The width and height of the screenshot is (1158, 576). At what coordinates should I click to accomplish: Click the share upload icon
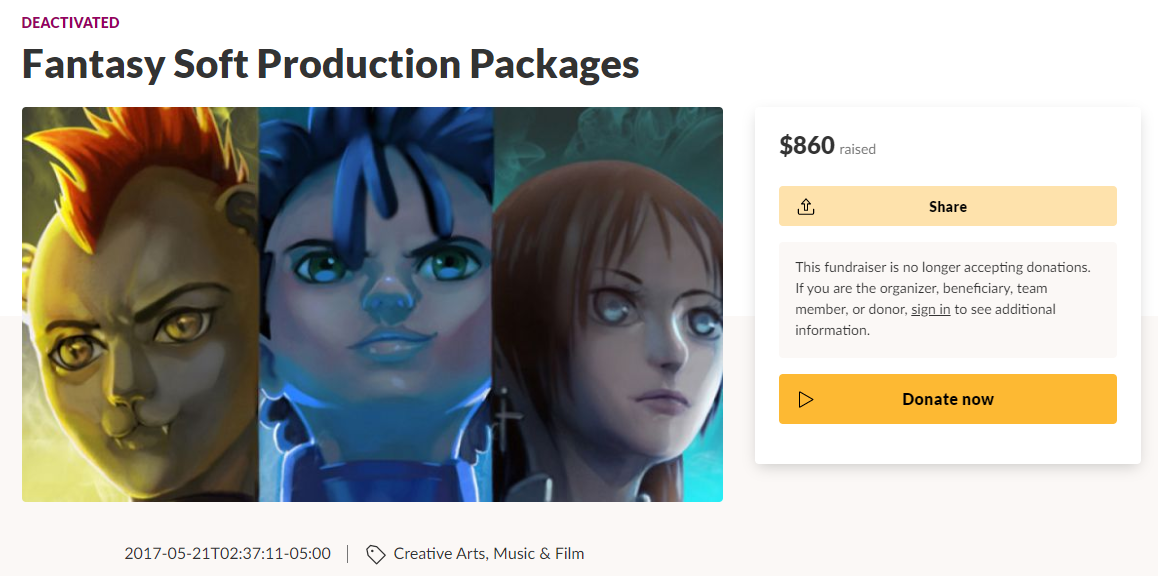[x=806, y=206]
